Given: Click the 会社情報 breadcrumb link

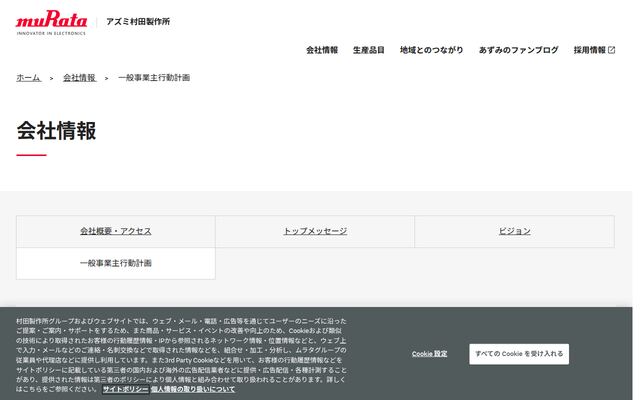Looking at the screenshot, I should pyautogui.click(x=80, y=78).
